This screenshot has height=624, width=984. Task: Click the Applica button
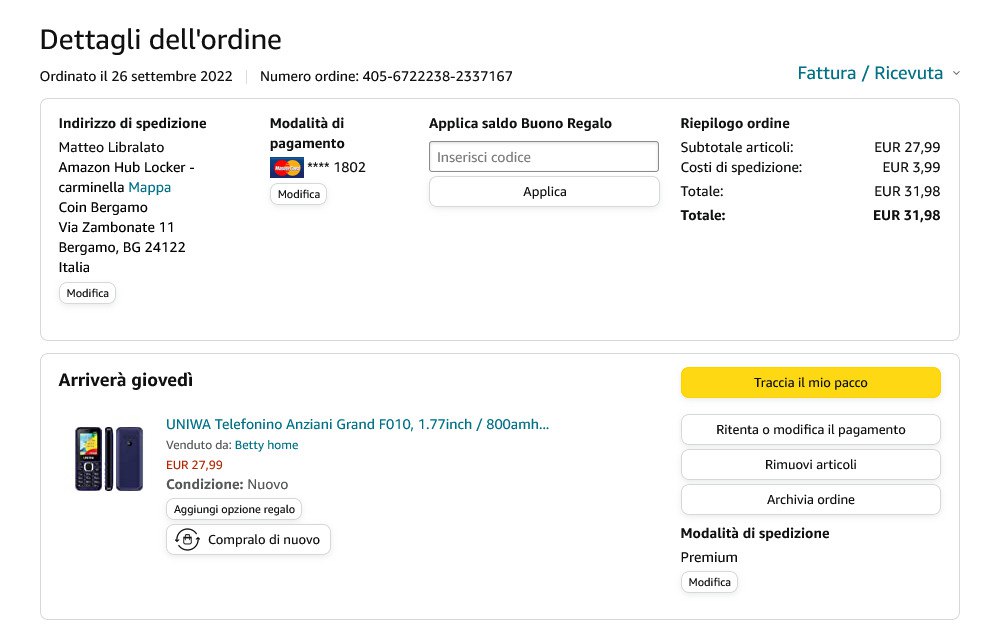pyautogui.click(x=544, y=191)
